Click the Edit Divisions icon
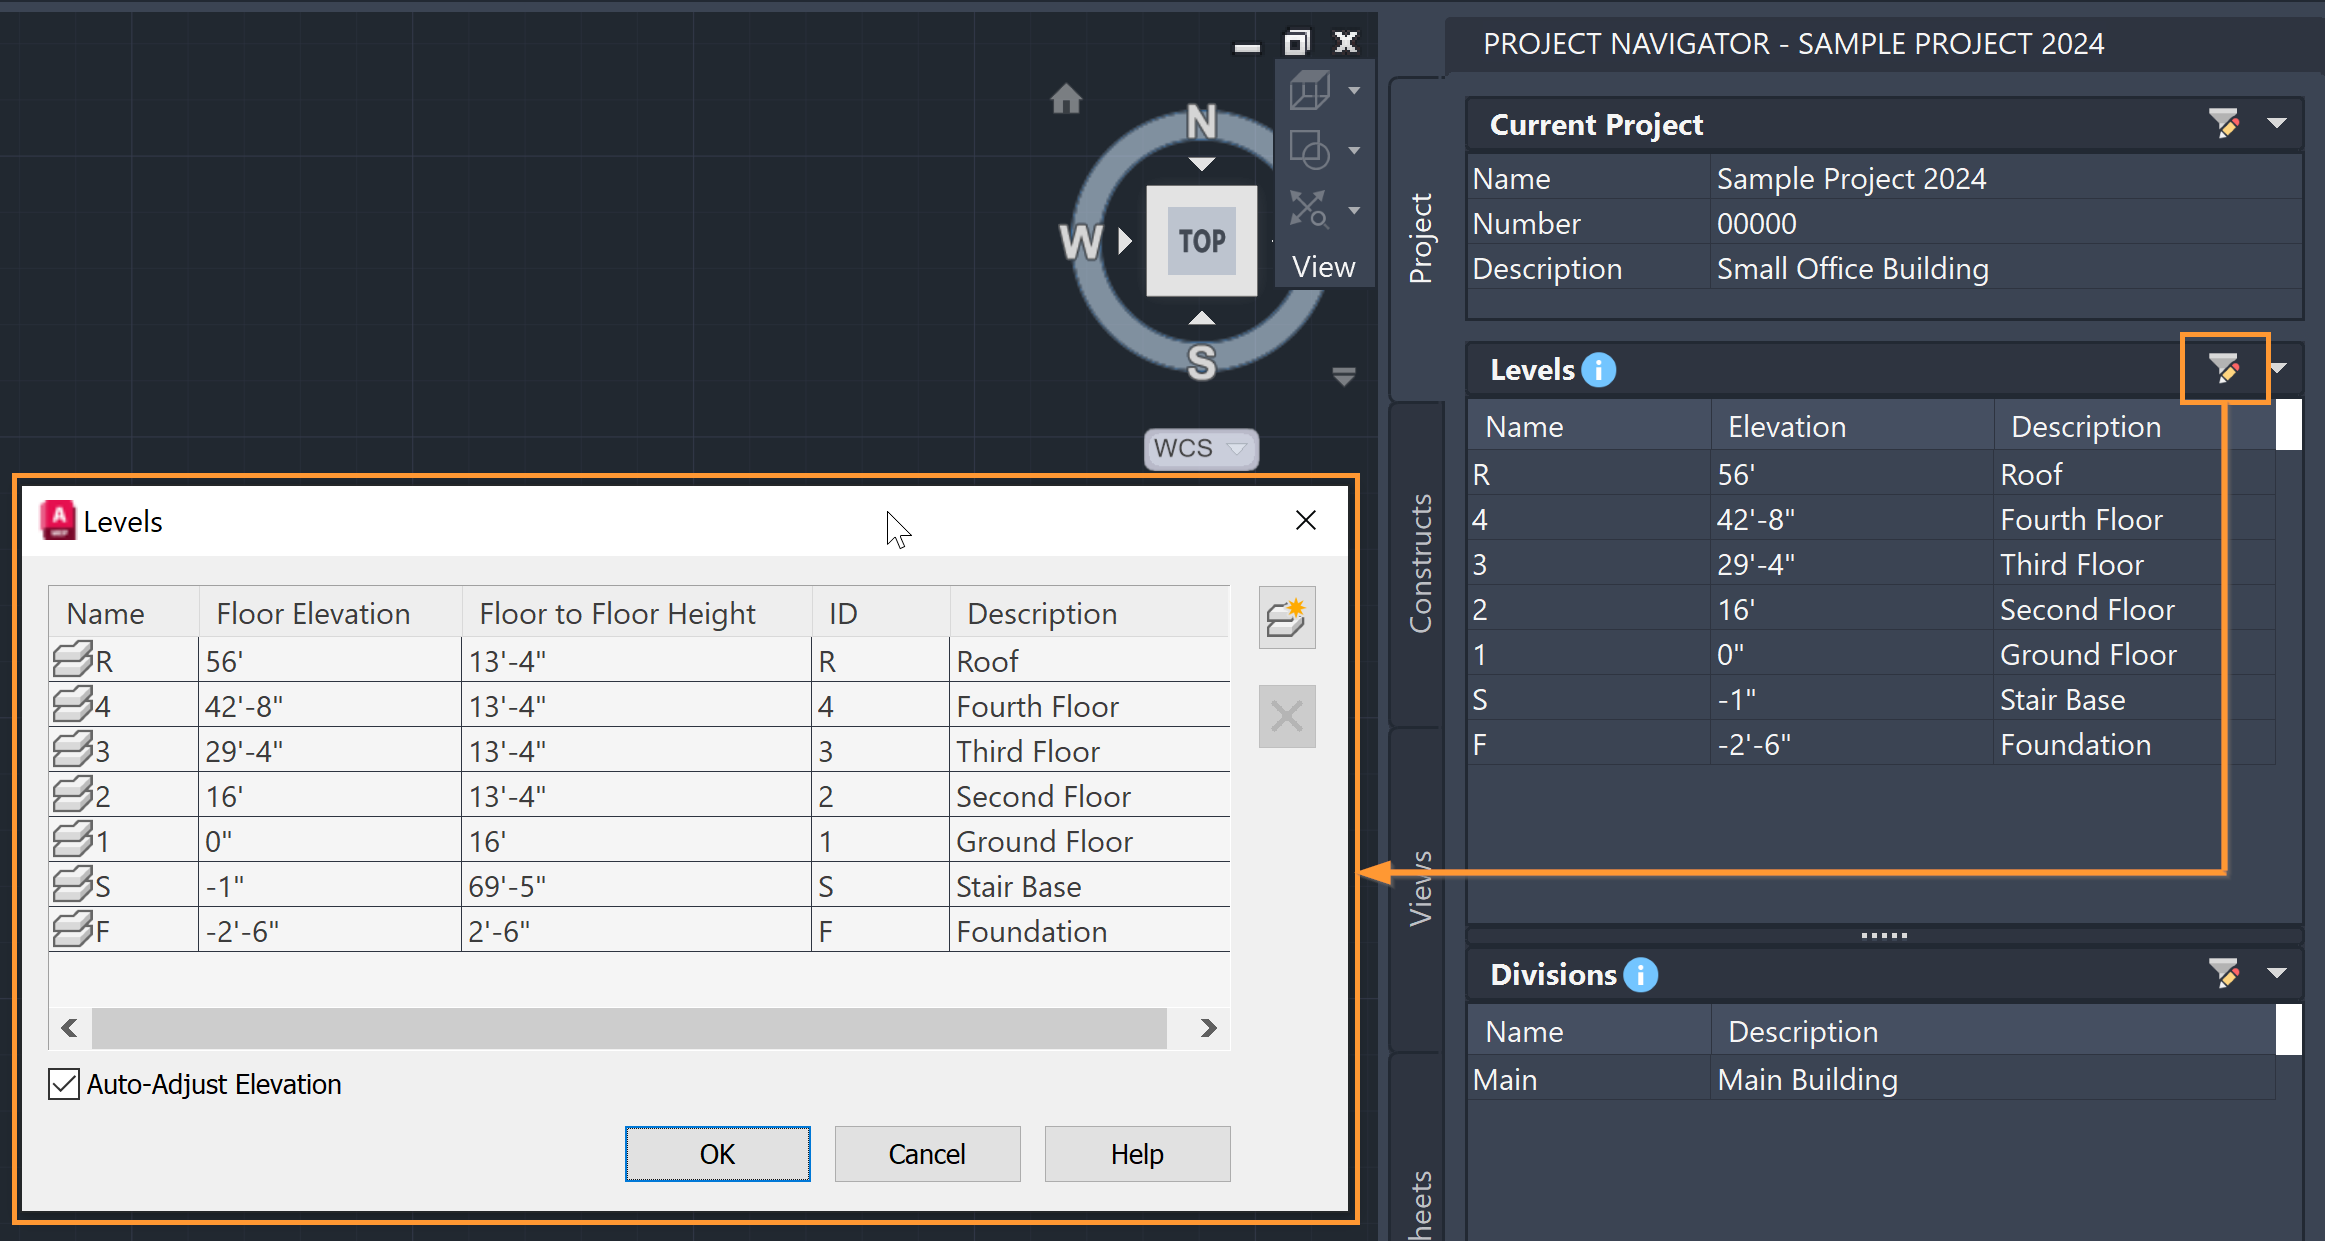The width and height of the screenshot is (2325, 1241). click(2224, 973)
